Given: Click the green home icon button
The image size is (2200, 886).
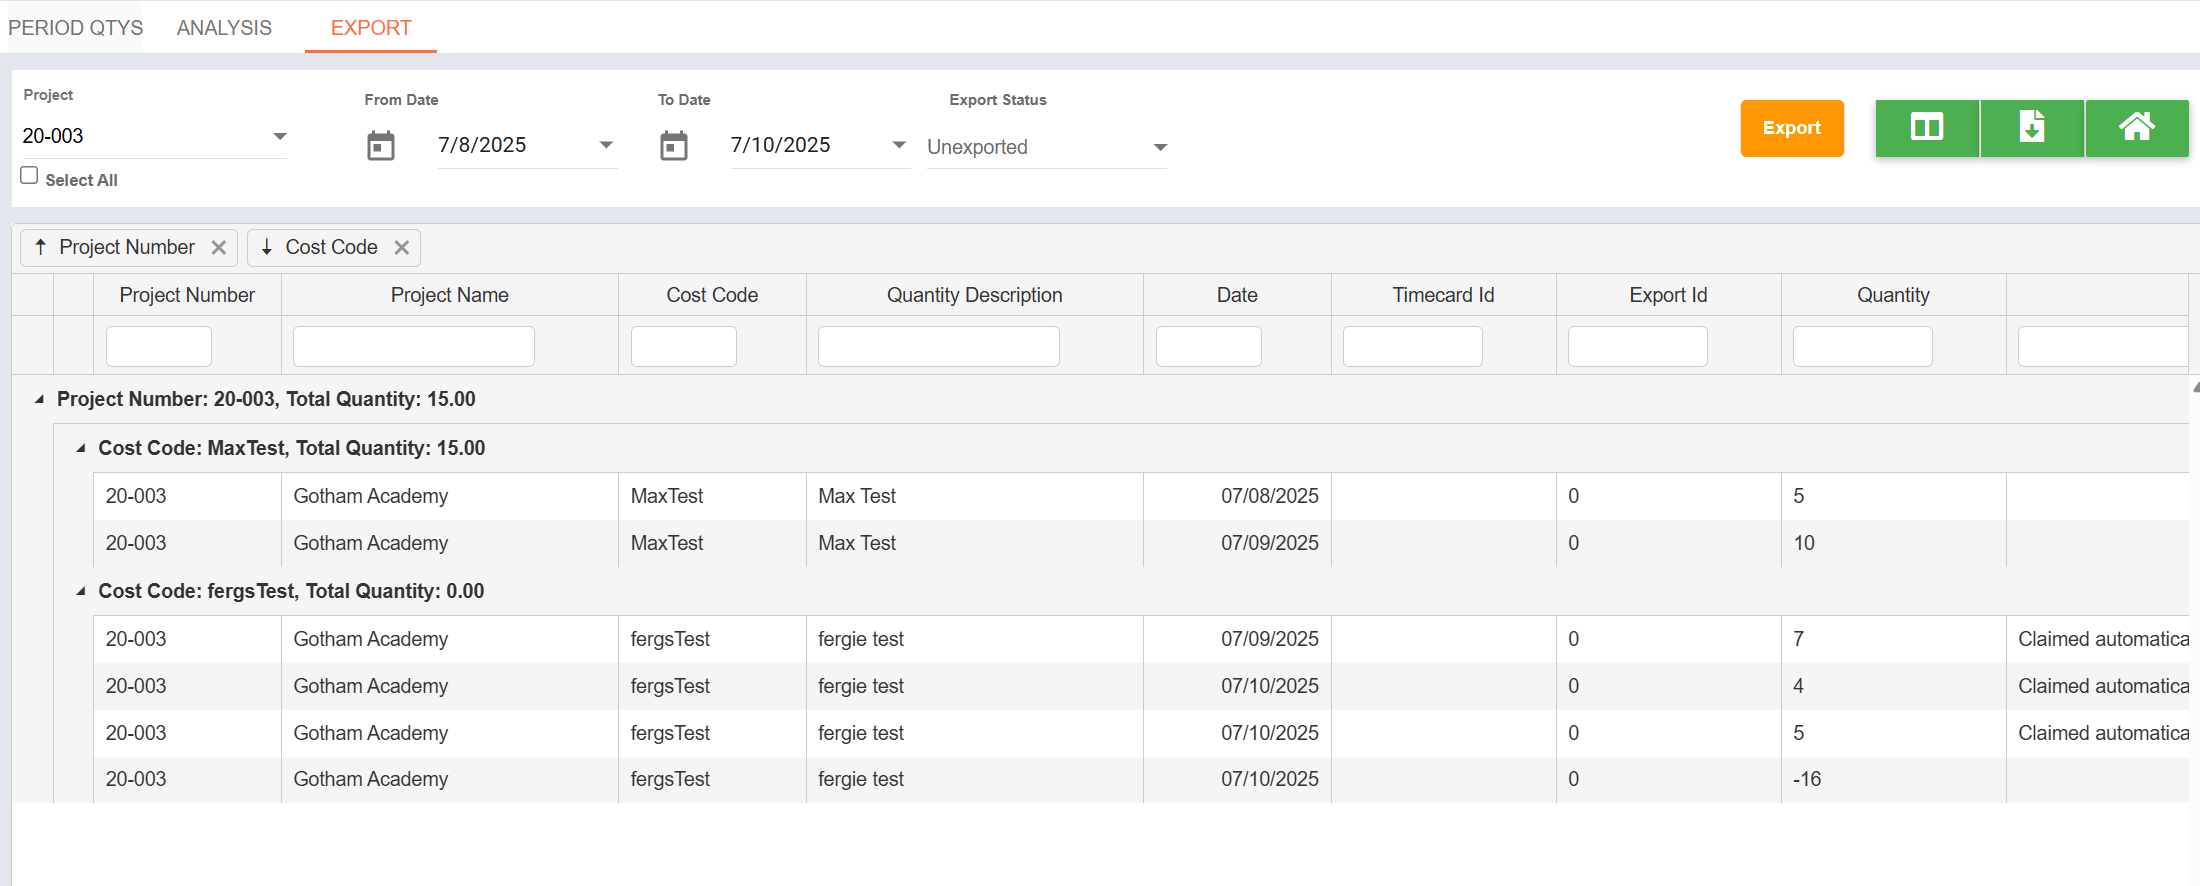Looking at the screenshot, I should (2137, 128).
